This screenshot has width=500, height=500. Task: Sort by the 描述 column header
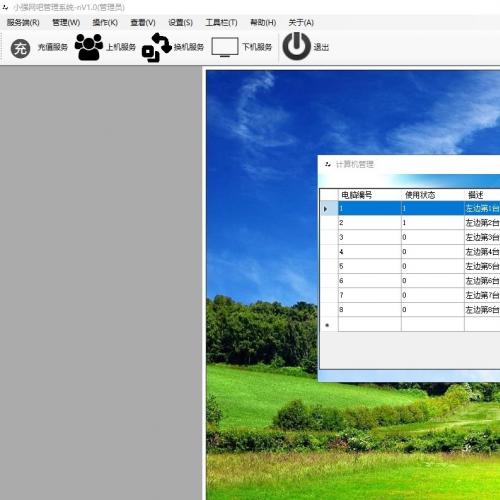coord(482,195)
